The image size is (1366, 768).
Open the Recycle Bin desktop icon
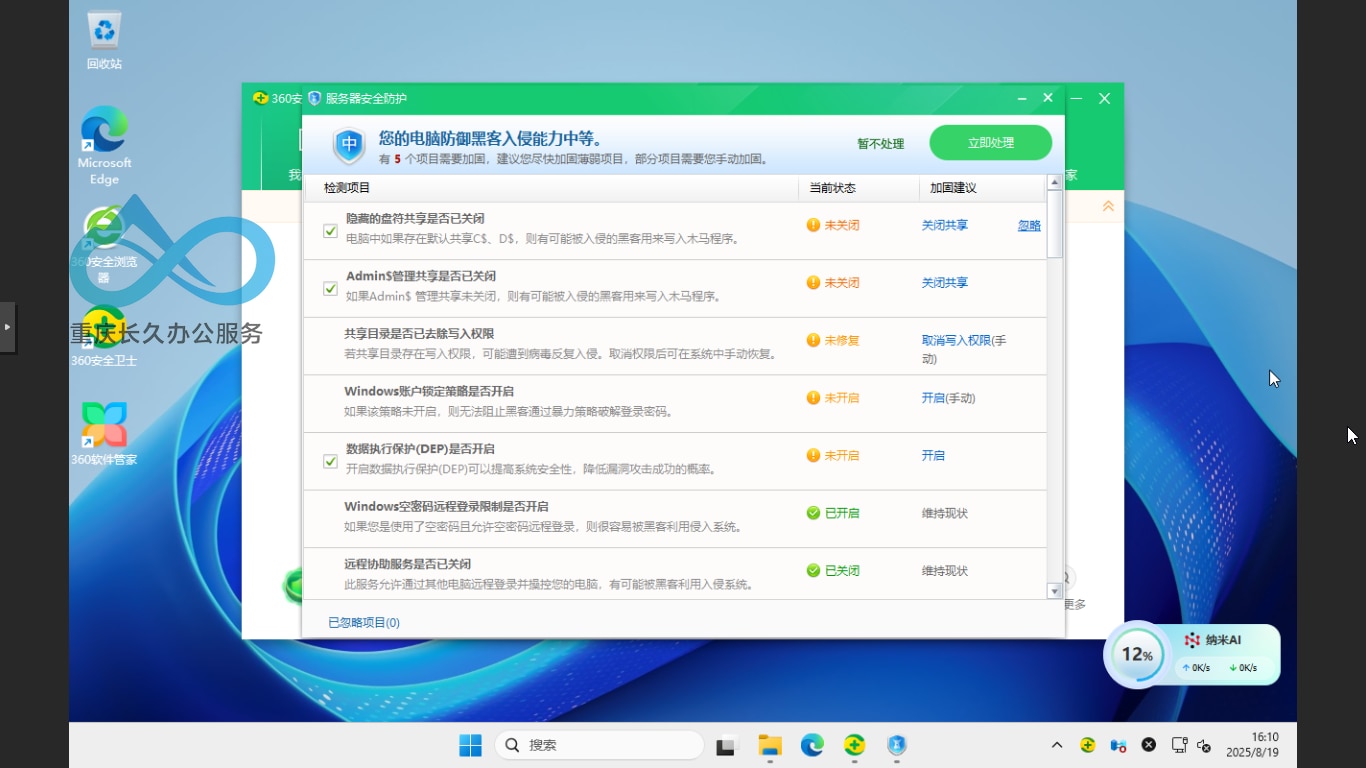point(104,40)
